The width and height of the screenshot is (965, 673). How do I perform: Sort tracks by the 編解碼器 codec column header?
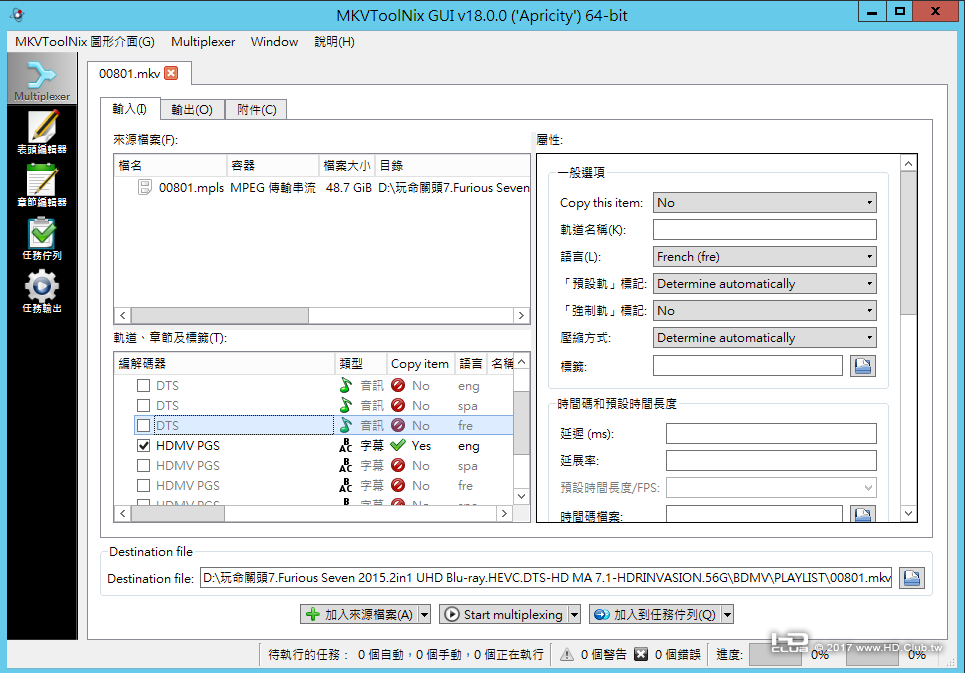(x=225, y=364)
